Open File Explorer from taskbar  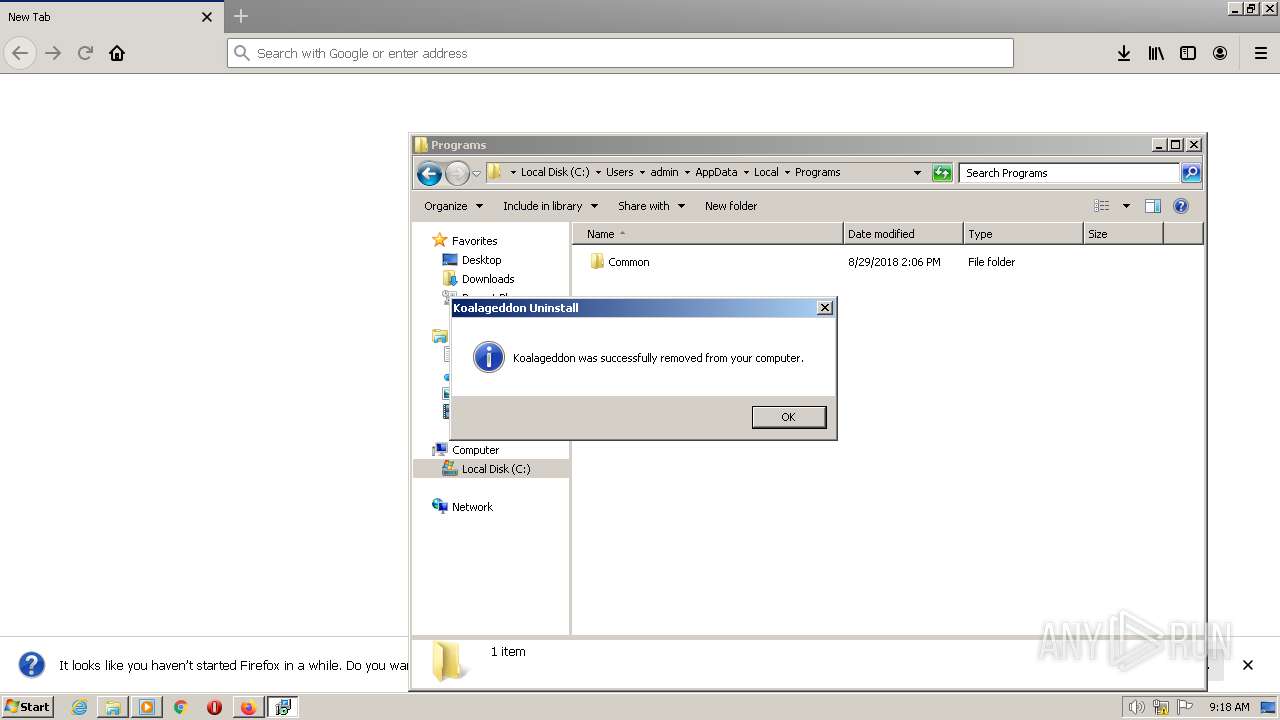(113, 707)
